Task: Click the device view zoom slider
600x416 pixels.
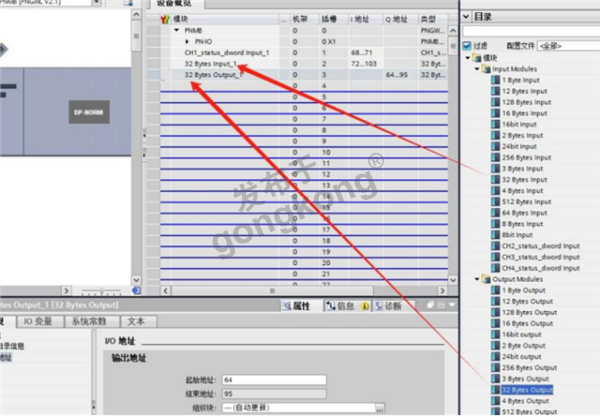Action: pyautogui.click(x=101, y=291)
